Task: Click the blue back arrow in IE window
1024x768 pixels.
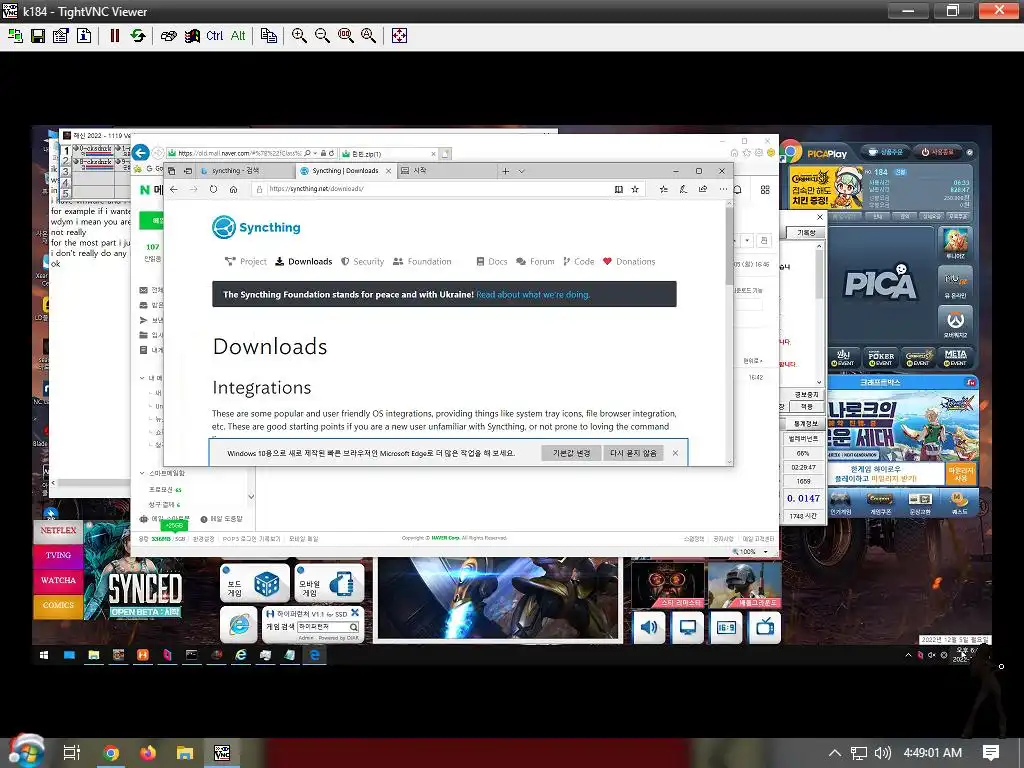Action: pyautogui.click(x=140, y=153)
